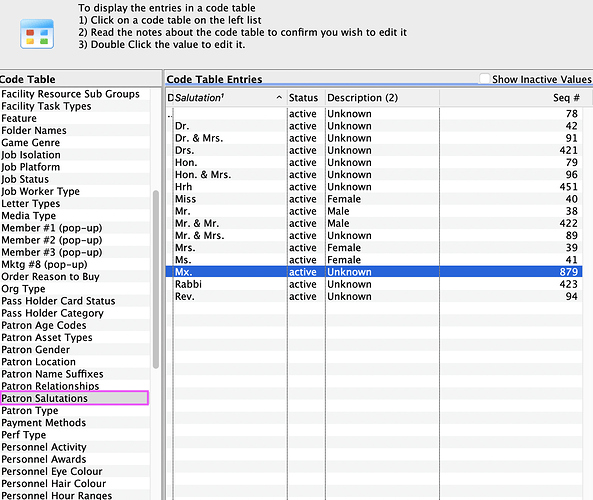Open the Payment Methods code table
The width and height of the screenshot is (593, 500).
point(75,422)
